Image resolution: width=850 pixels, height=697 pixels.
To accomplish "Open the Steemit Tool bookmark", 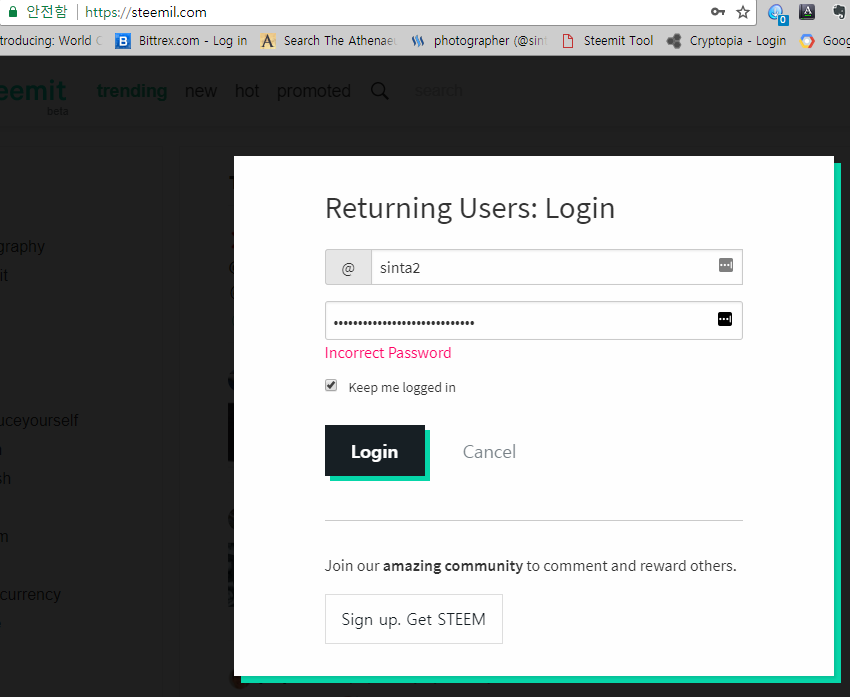I will coord(607,41).
